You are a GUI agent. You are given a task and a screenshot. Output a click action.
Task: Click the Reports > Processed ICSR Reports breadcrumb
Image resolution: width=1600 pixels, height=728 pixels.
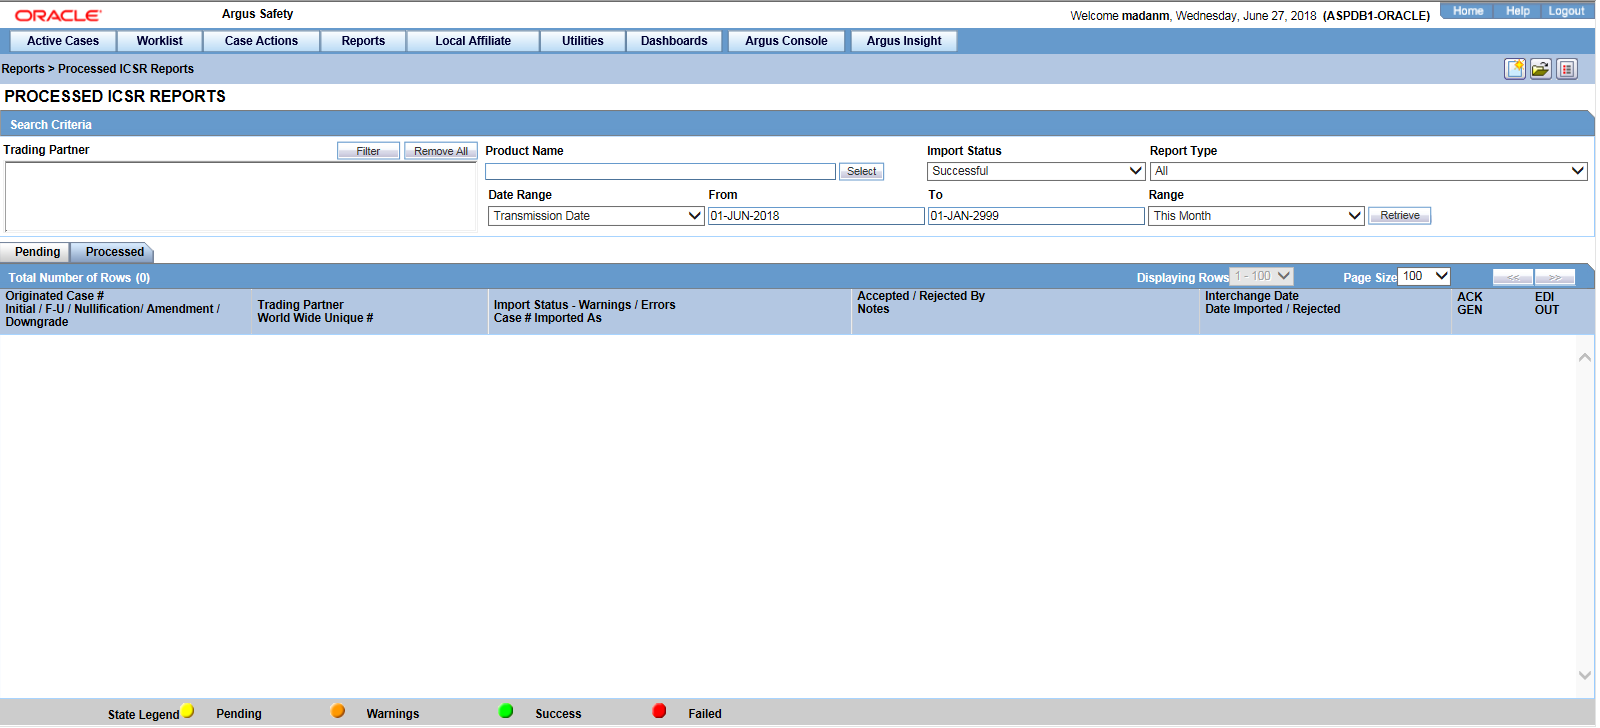(x=98, y=69)
